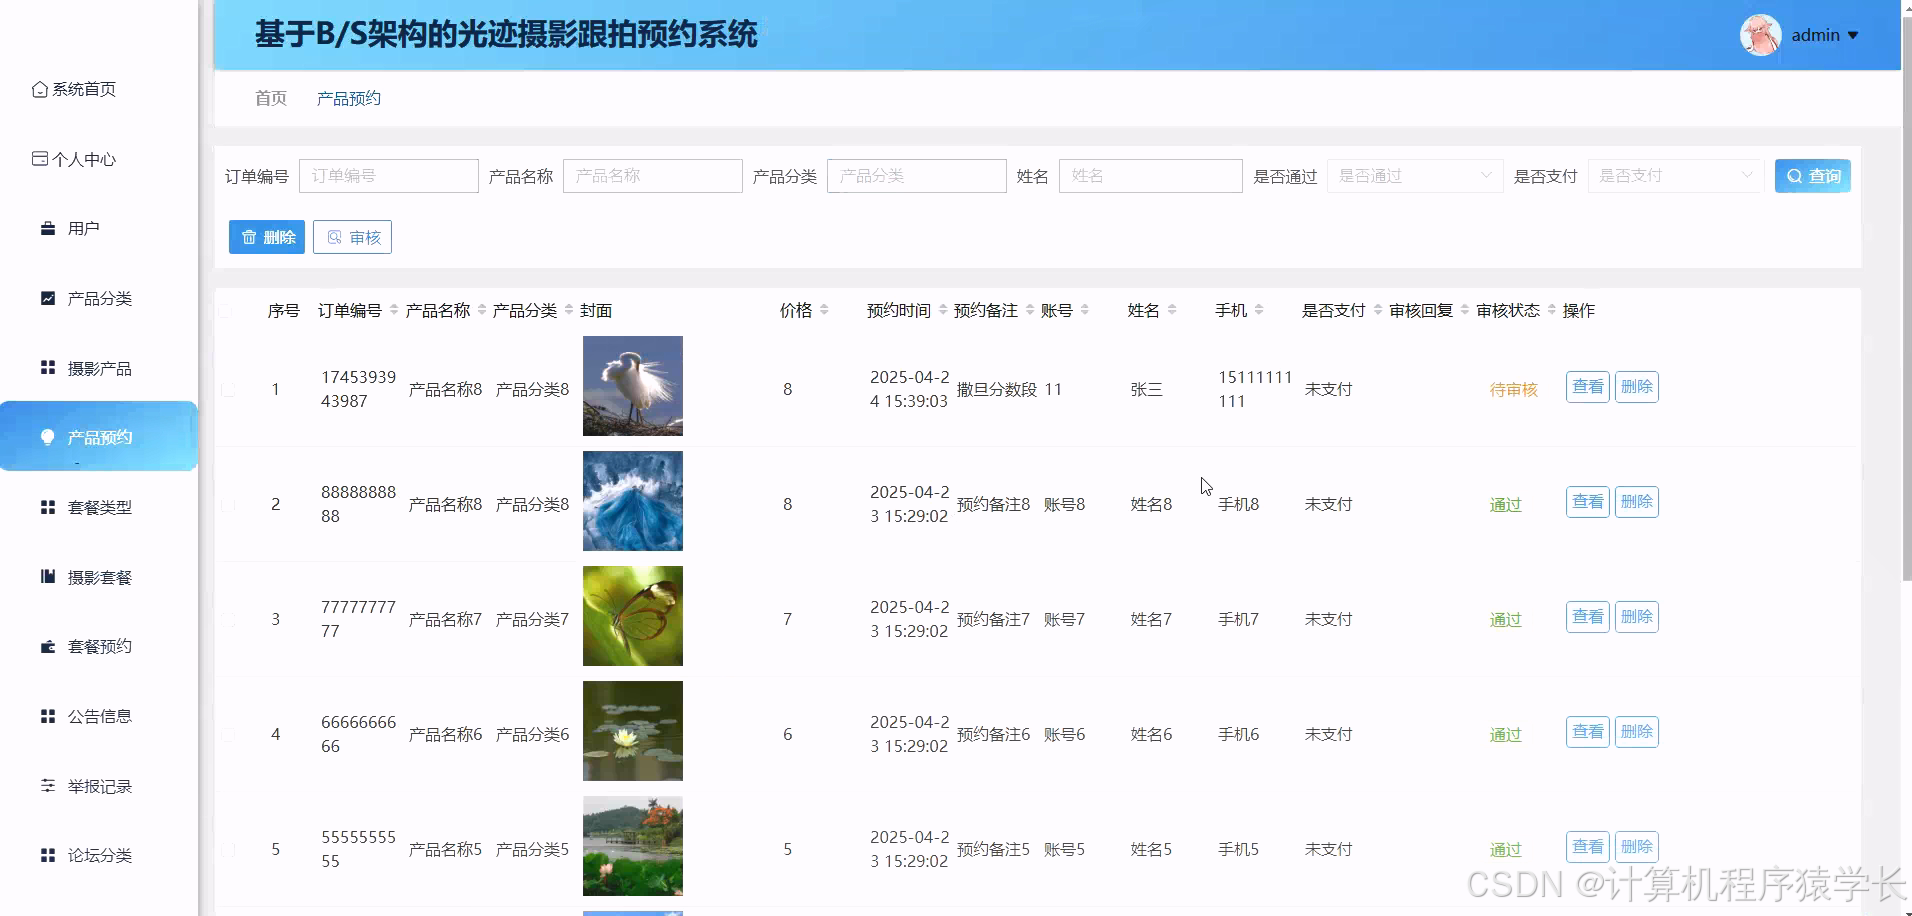Tick the checkbox for row 1
The width and height of the screenshot is (1912, 916).
tap(227, 389)
